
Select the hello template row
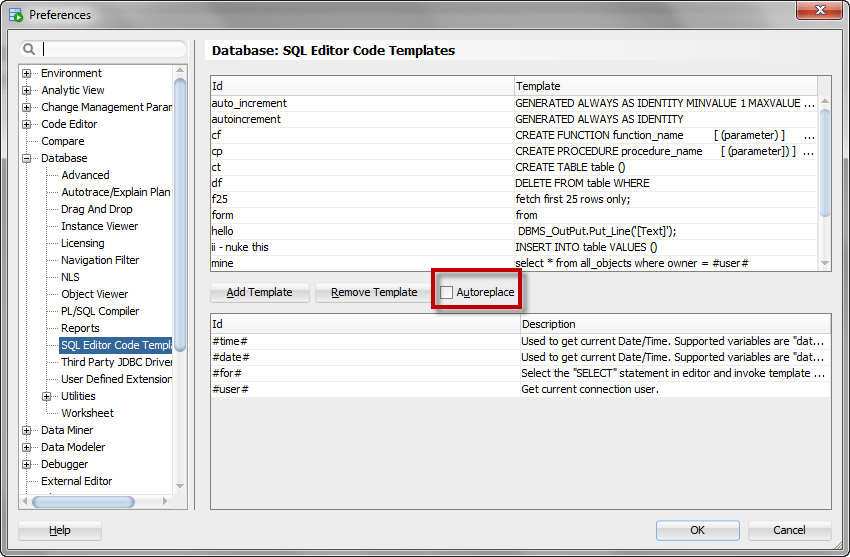coord(514,231)
